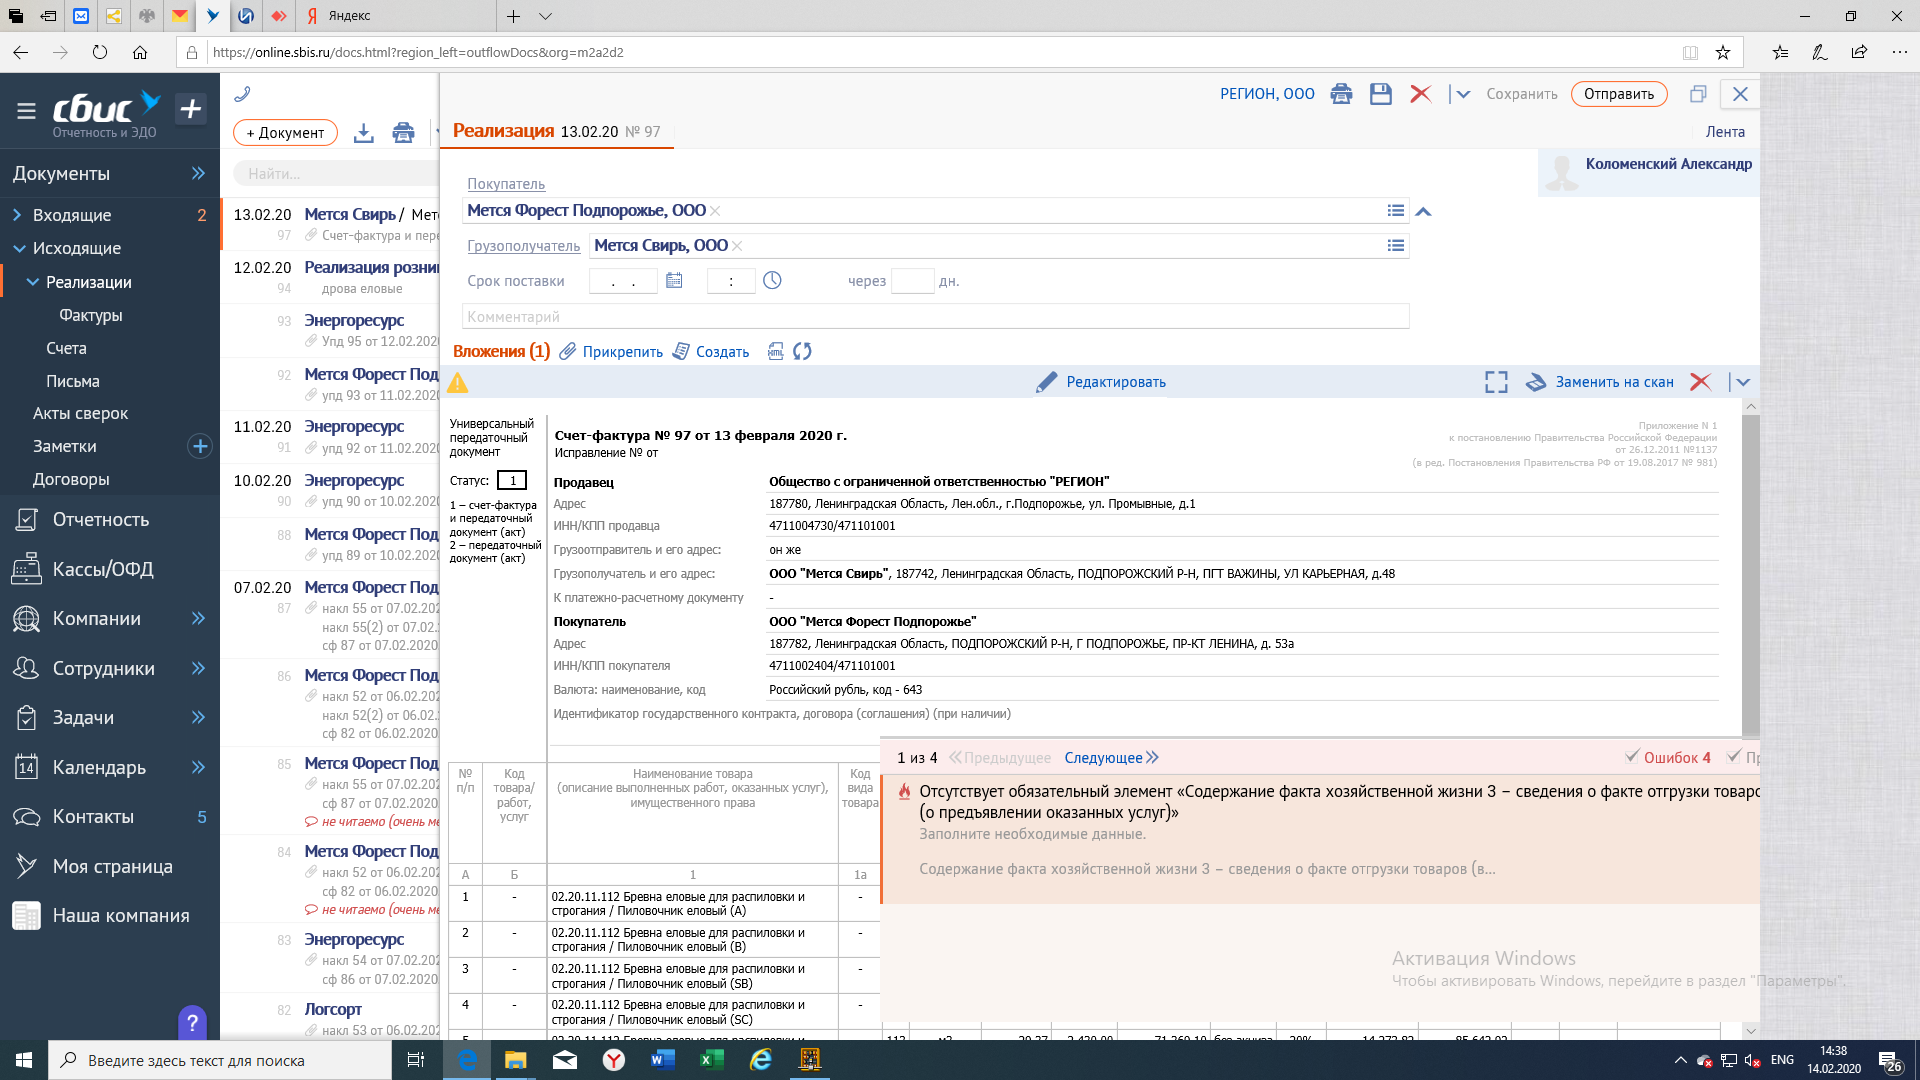1920x1080 pixels.
Task: Open Кассы/ОФД section
Action: click(x=103, y=569)
